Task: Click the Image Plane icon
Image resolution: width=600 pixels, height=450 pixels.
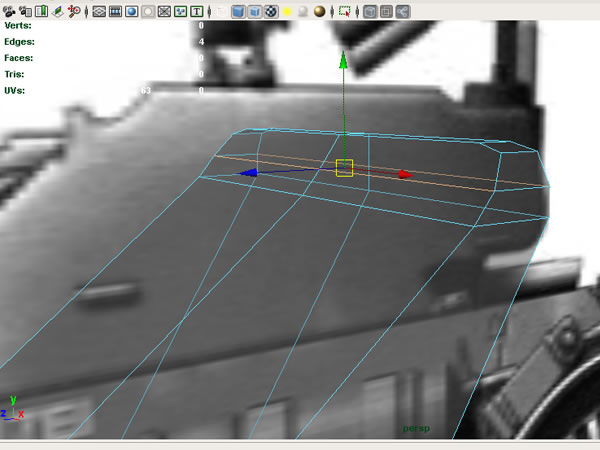Action: [x=57, y=11]
